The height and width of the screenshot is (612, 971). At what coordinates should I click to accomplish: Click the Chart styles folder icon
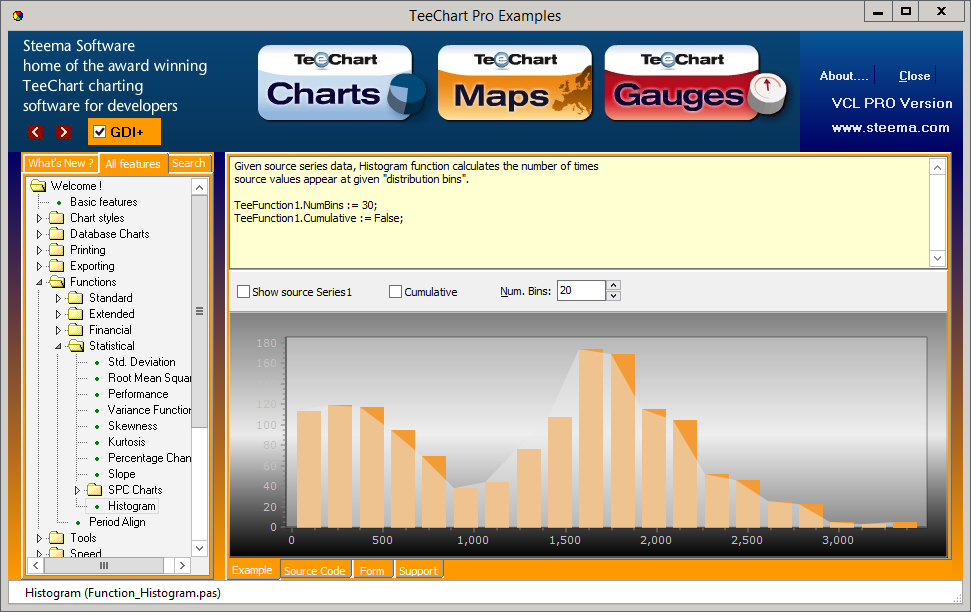pos(57,218)
